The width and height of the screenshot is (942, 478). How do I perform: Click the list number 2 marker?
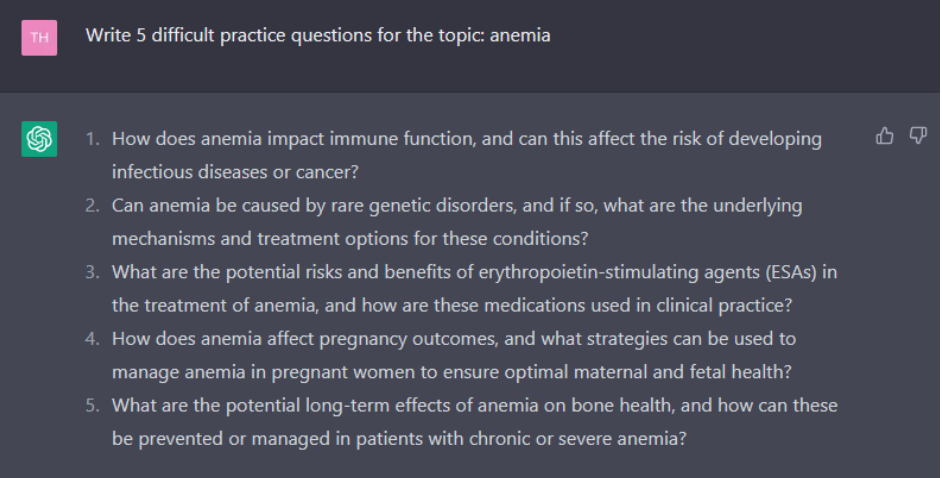(92, 206)
